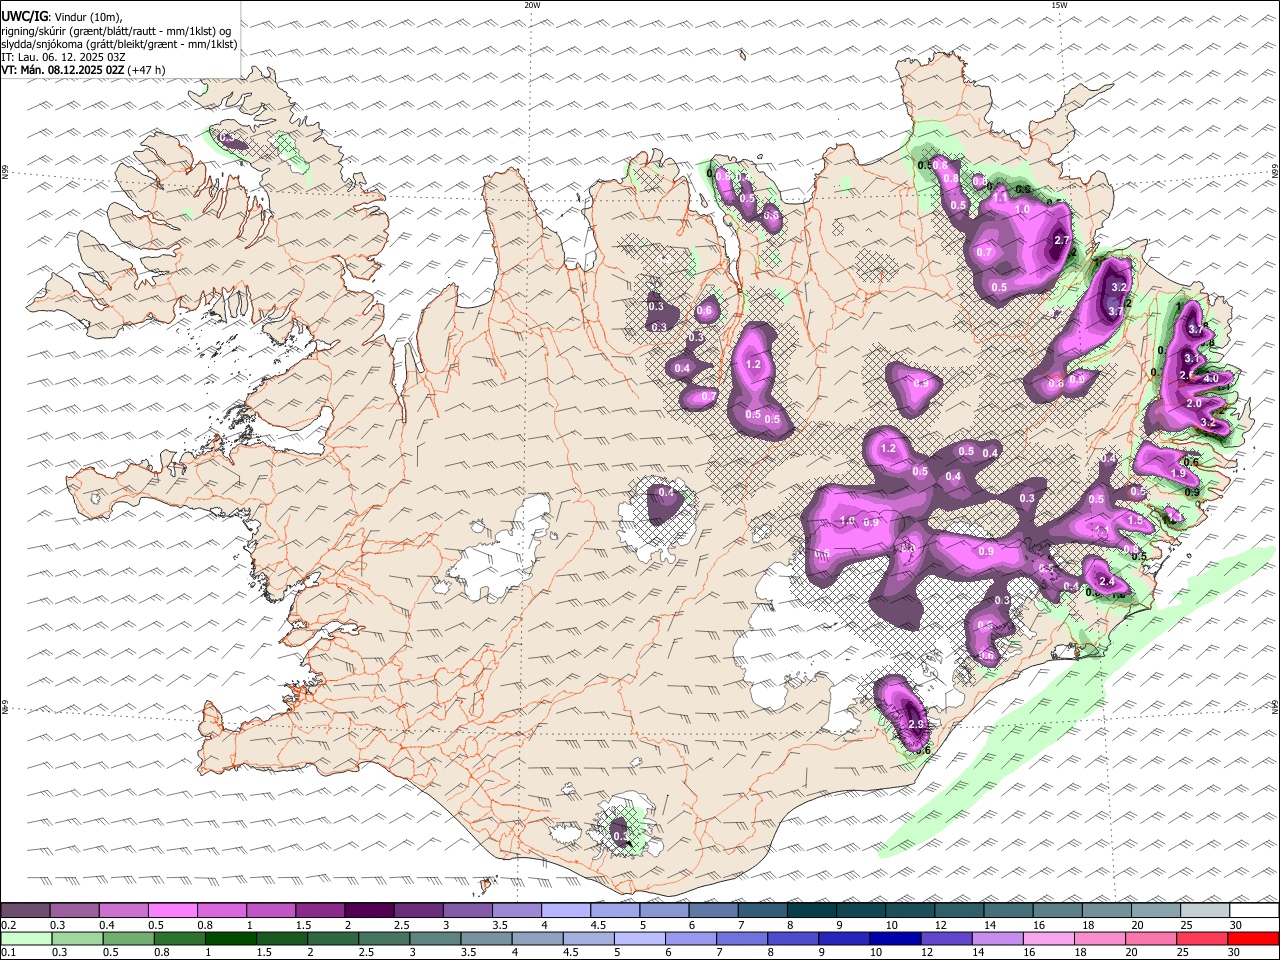Click the 64N latitude label on the right edge
Image resolution: width=1280 pixels, height=960 pixels.
point(1275,705)
